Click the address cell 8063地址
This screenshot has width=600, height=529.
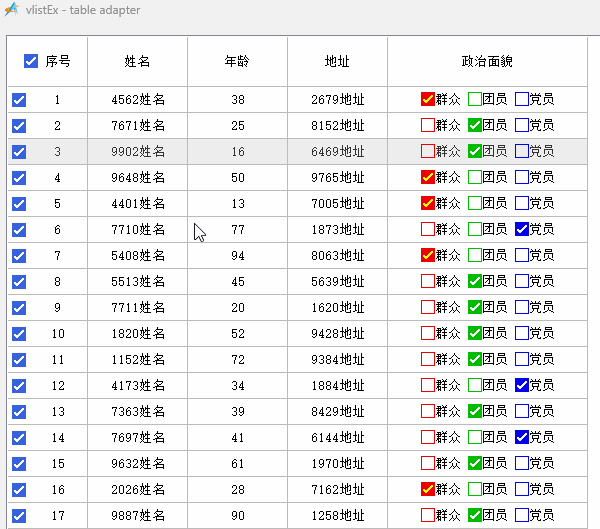[337, 256]
